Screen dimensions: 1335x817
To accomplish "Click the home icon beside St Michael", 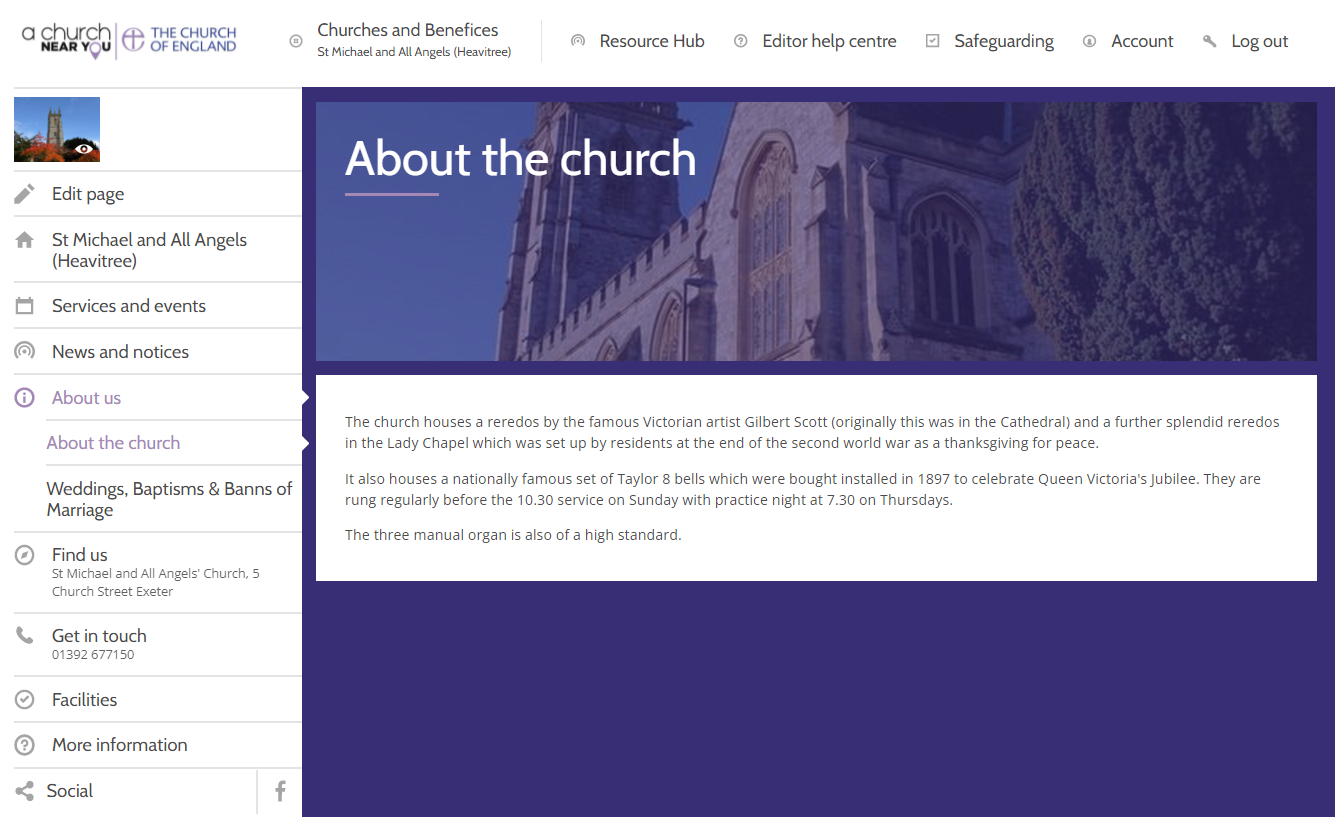I will [x=25, y=240].
